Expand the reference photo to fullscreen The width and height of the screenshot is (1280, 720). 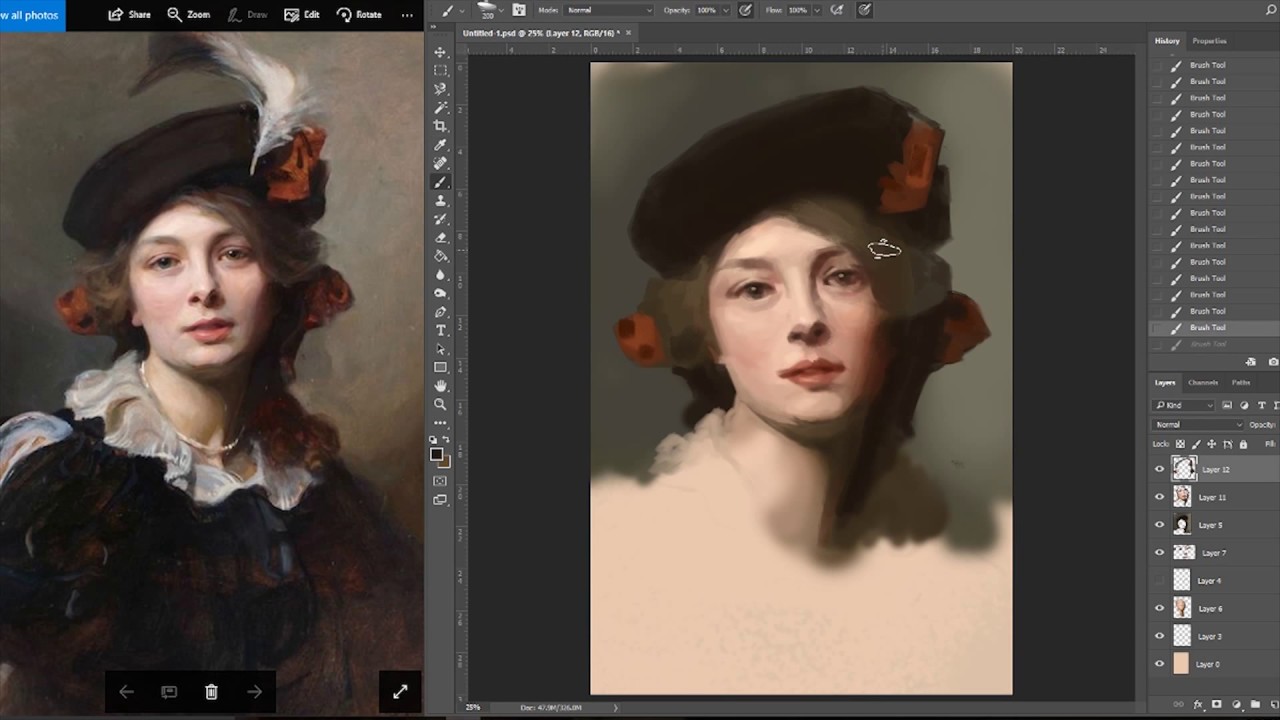400,691
